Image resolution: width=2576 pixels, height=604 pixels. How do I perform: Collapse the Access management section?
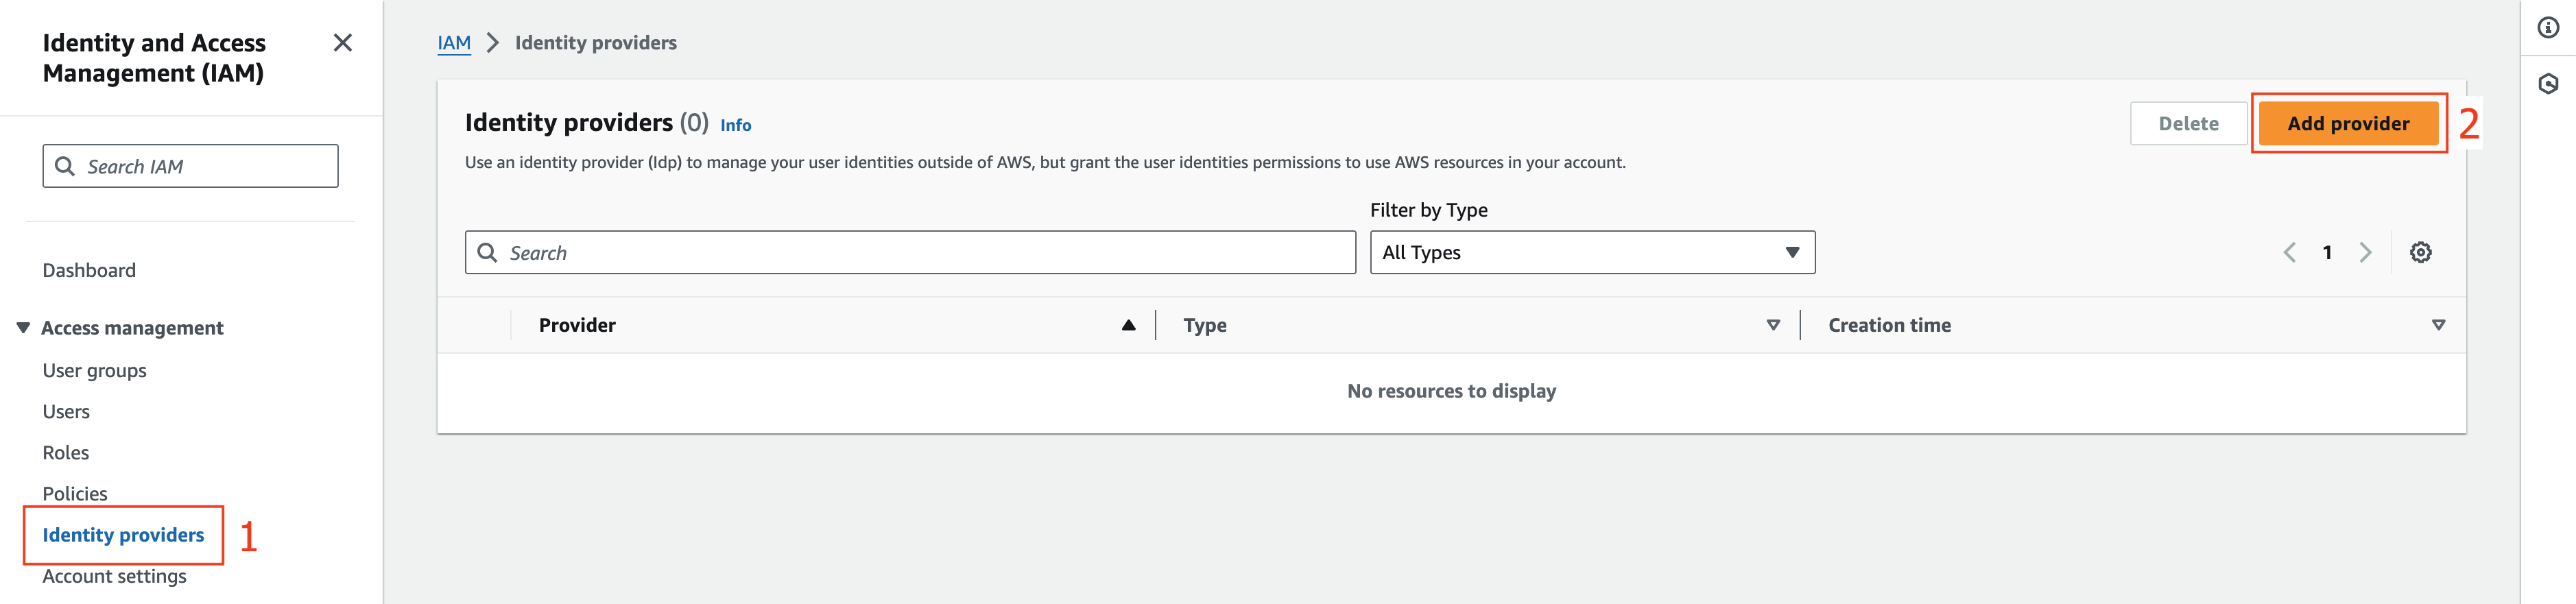tap(23, 328)
